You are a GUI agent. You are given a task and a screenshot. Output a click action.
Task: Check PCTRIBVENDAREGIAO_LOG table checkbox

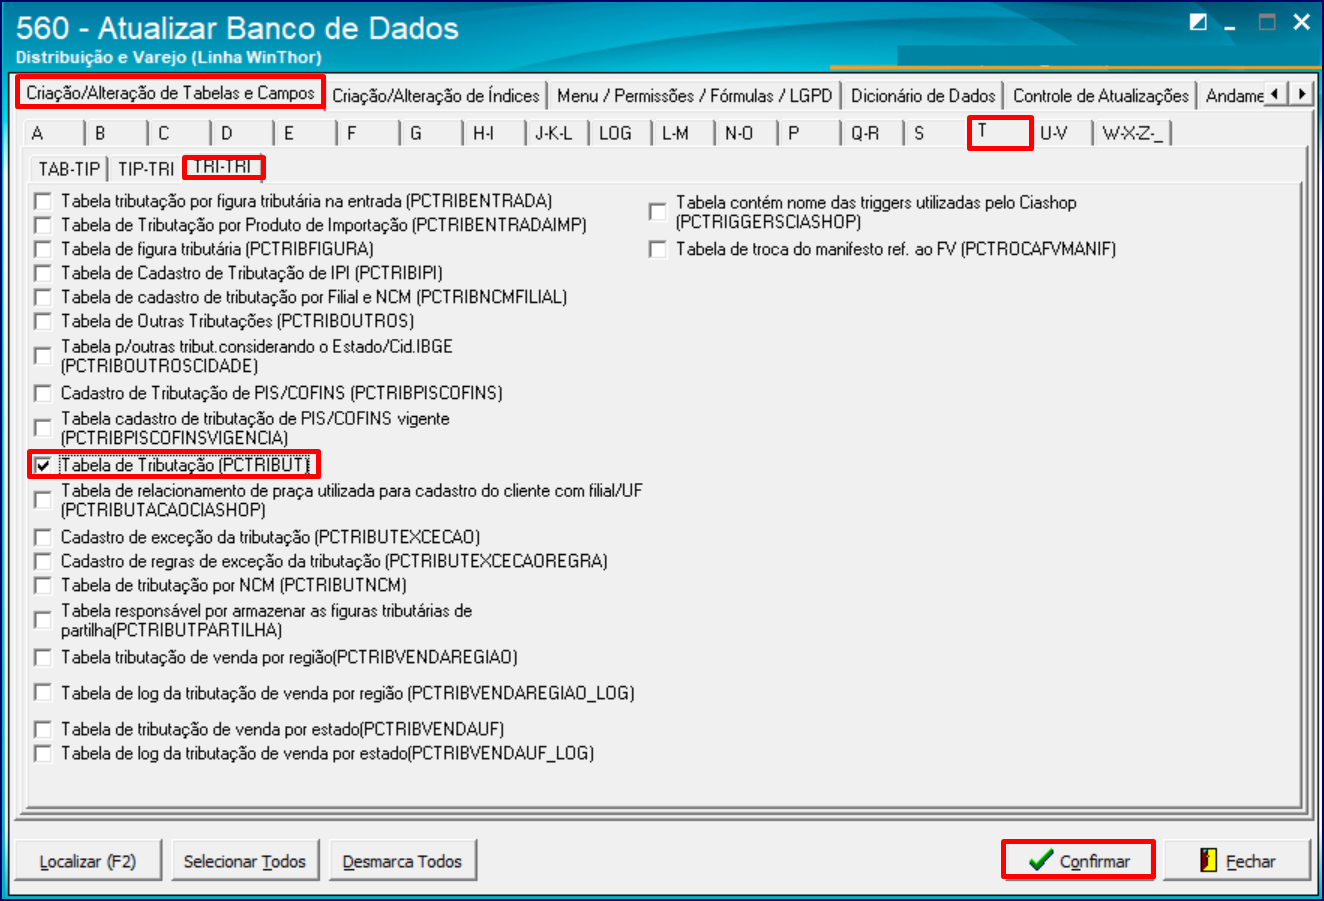43,693
